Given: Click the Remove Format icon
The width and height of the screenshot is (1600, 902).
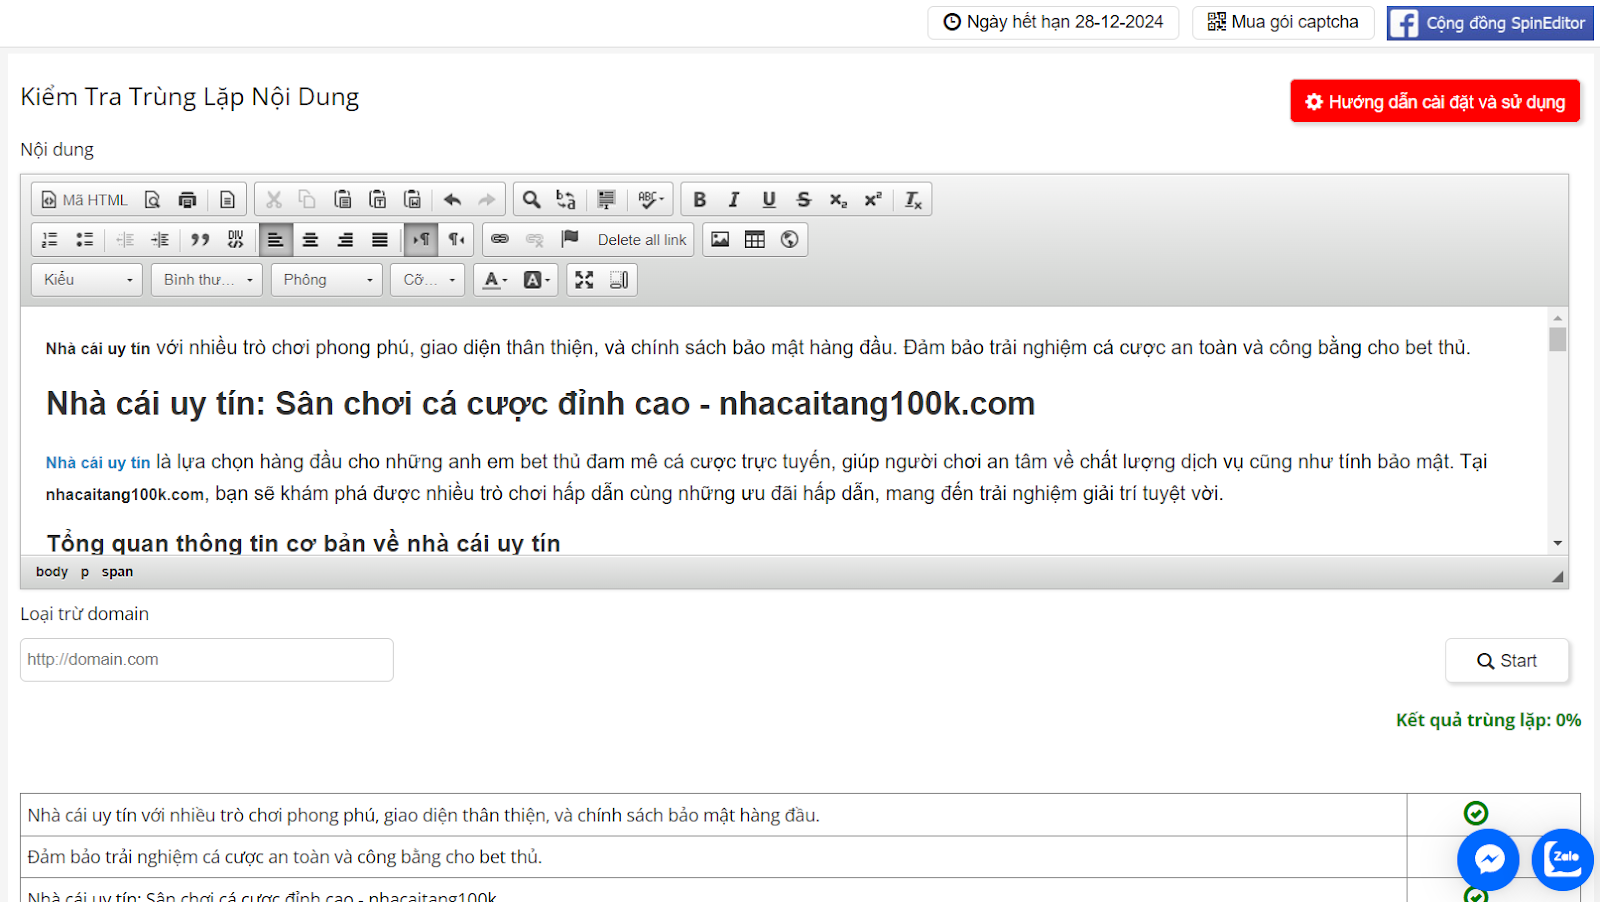Looking at the screenshot, I should pyautogui.click(x=913, y=200).
